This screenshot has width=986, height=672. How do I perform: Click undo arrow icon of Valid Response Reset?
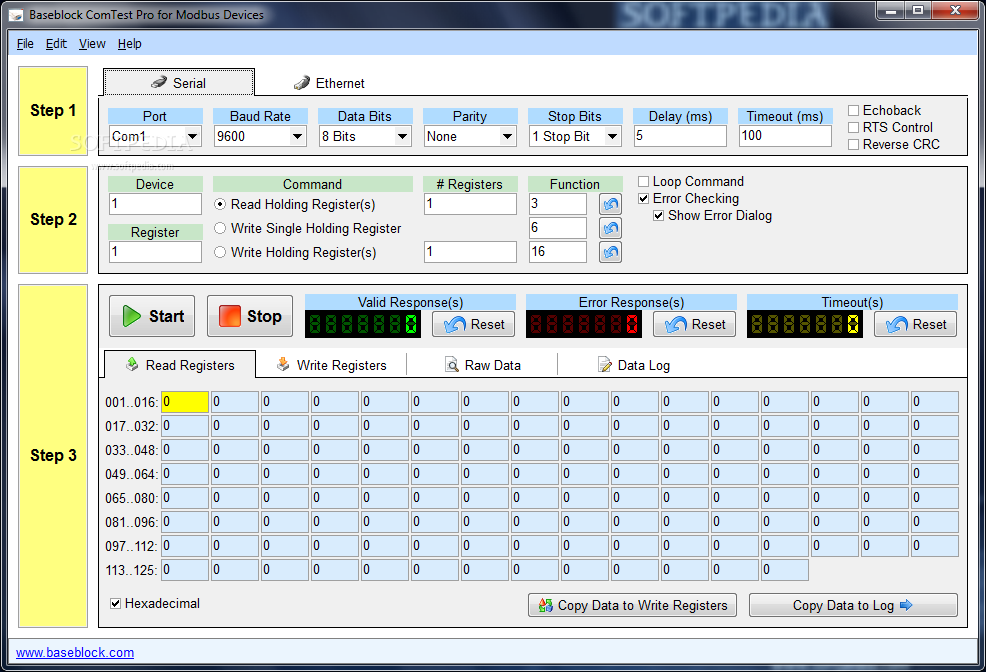pos(455,324)
